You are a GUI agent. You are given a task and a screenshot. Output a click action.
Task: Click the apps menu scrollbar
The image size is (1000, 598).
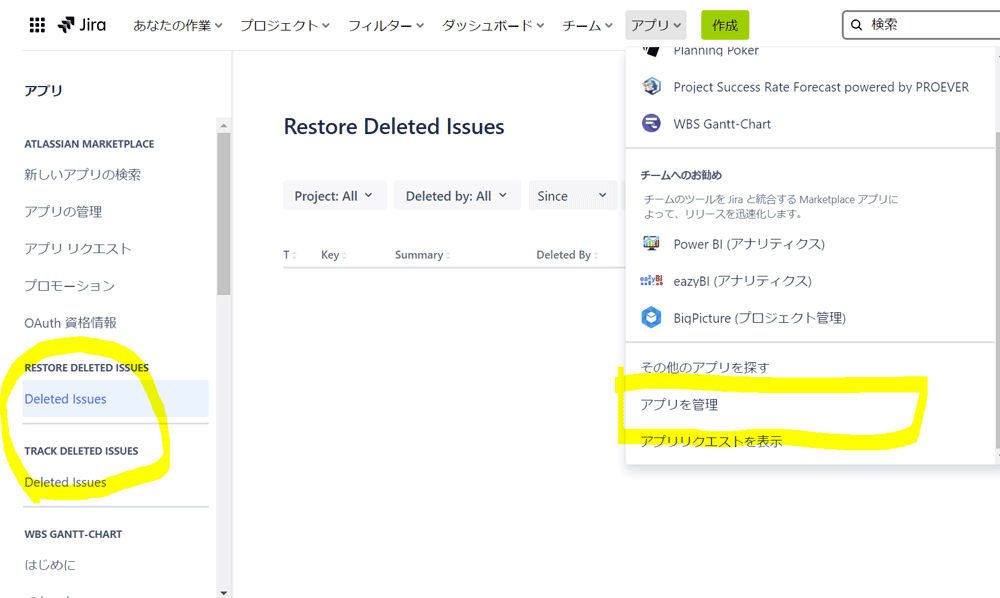[x=997, y=290]
